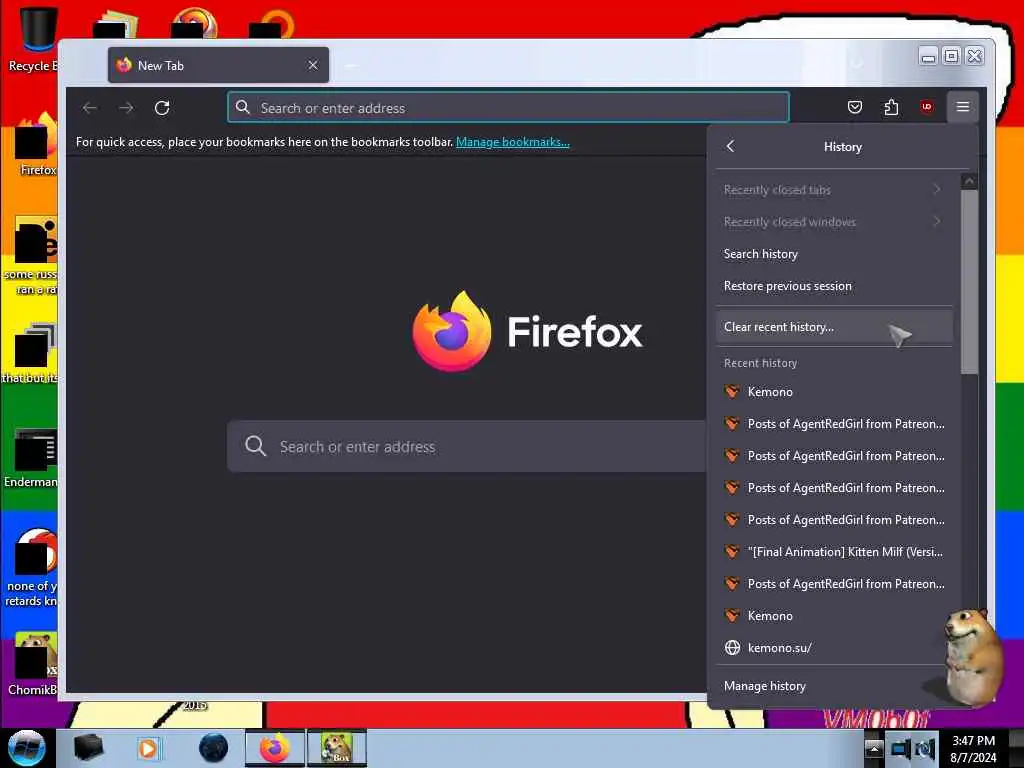Viewport: 1024px width, 768px height.
Task: Click the network tray icon
Action: [901, 748]
